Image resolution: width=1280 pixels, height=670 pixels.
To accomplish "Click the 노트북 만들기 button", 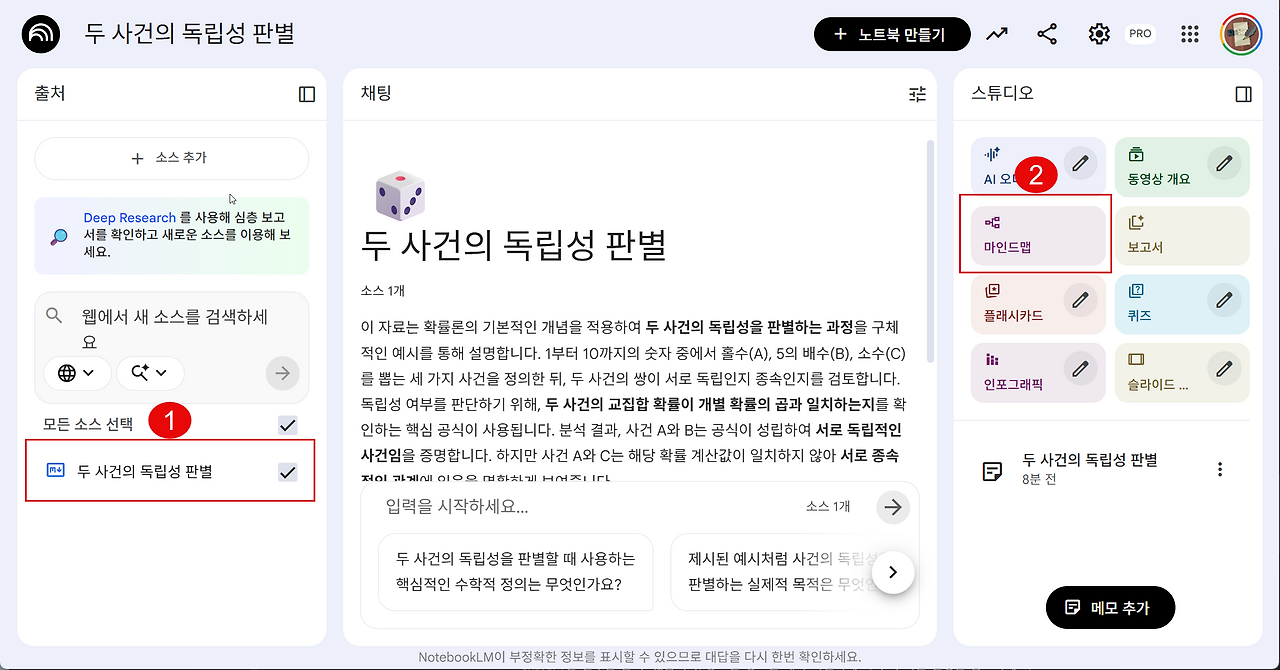I will 893,34.
